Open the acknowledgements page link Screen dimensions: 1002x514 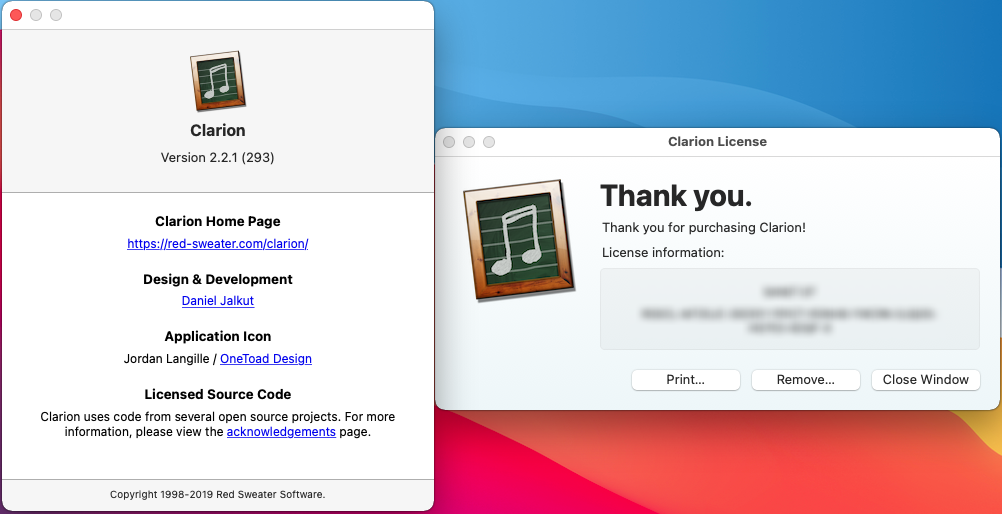click(281, 432)
